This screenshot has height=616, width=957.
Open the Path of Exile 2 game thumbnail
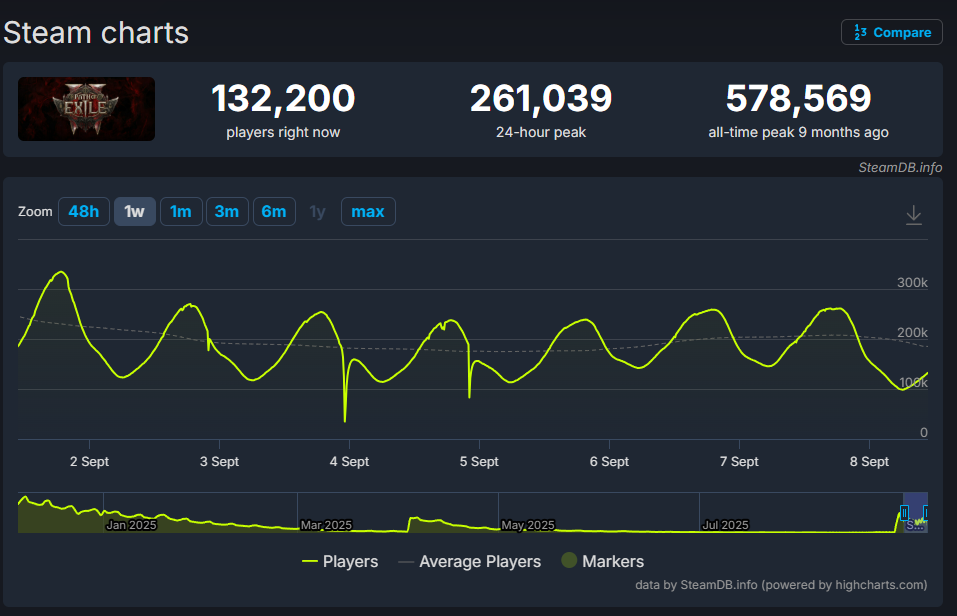tap(86, 109)
